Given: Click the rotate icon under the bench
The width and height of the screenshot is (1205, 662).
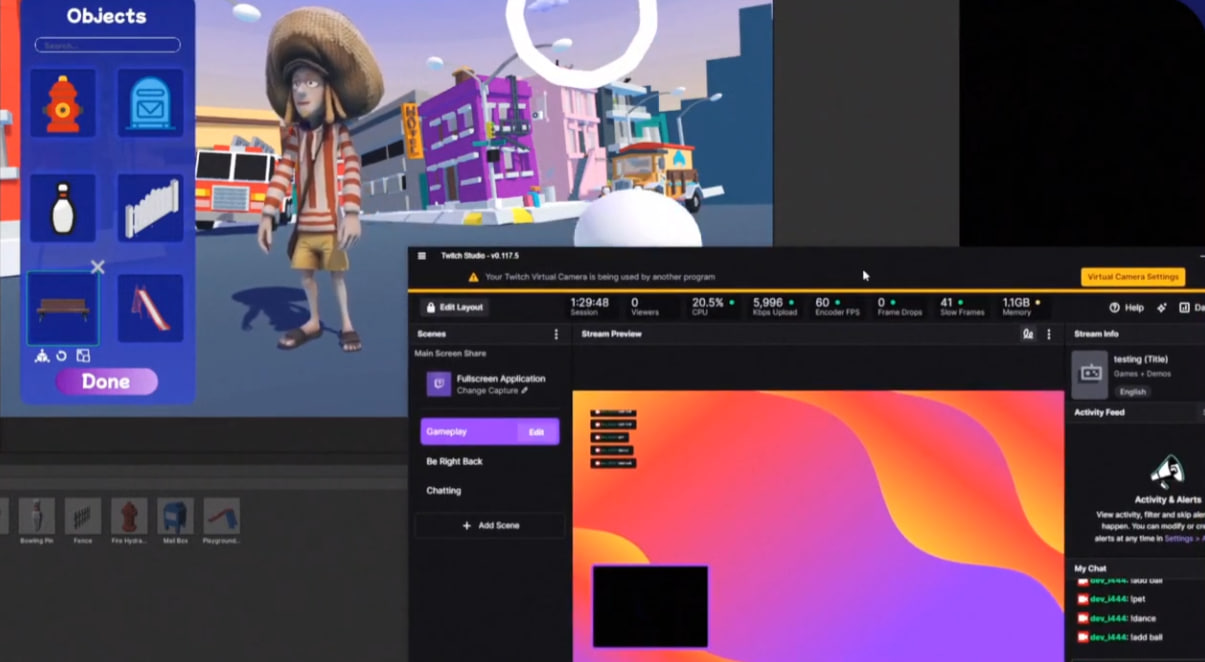Looking at the screenshot, I should [x=62, y=356].
